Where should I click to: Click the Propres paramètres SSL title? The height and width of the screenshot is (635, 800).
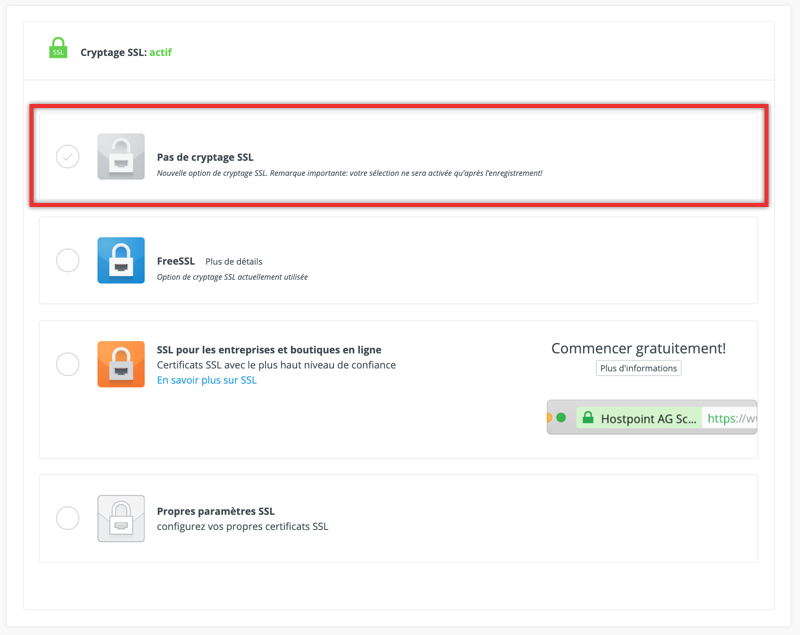point(216,511)
